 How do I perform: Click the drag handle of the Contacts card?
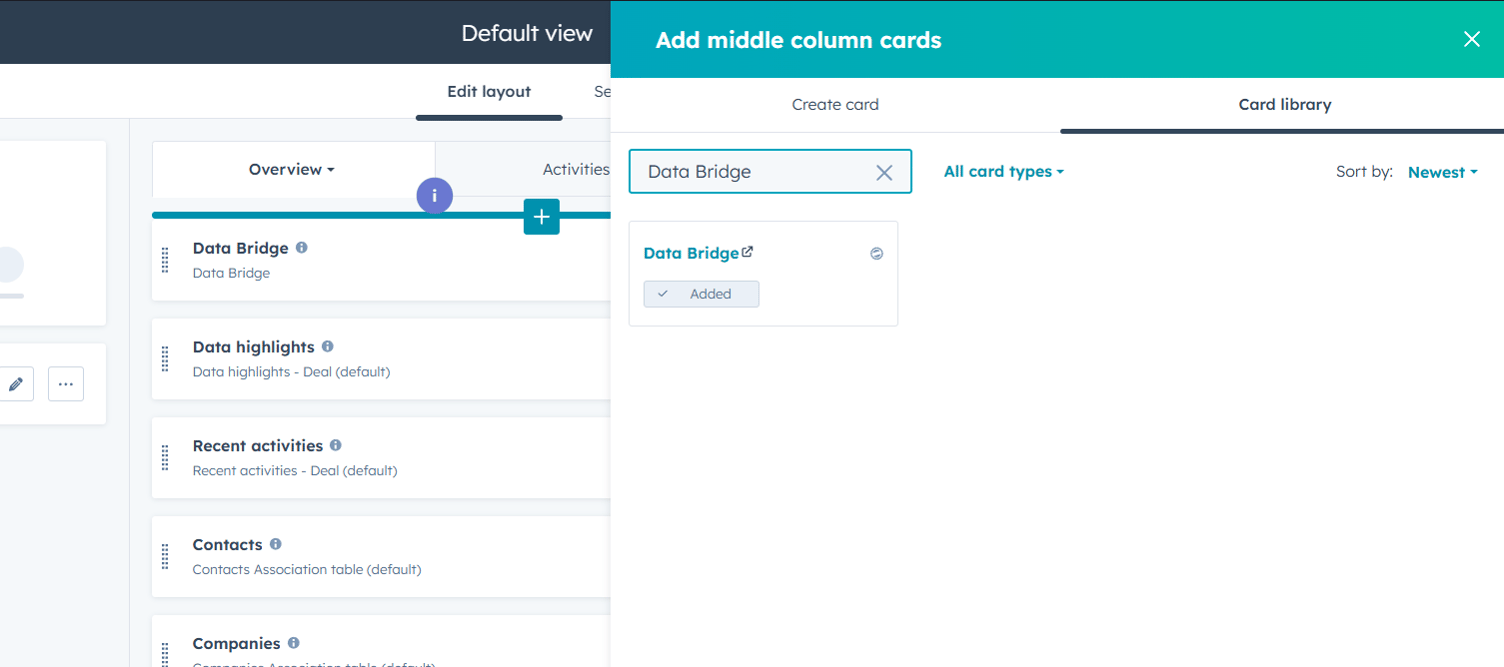tap(165, 557)
